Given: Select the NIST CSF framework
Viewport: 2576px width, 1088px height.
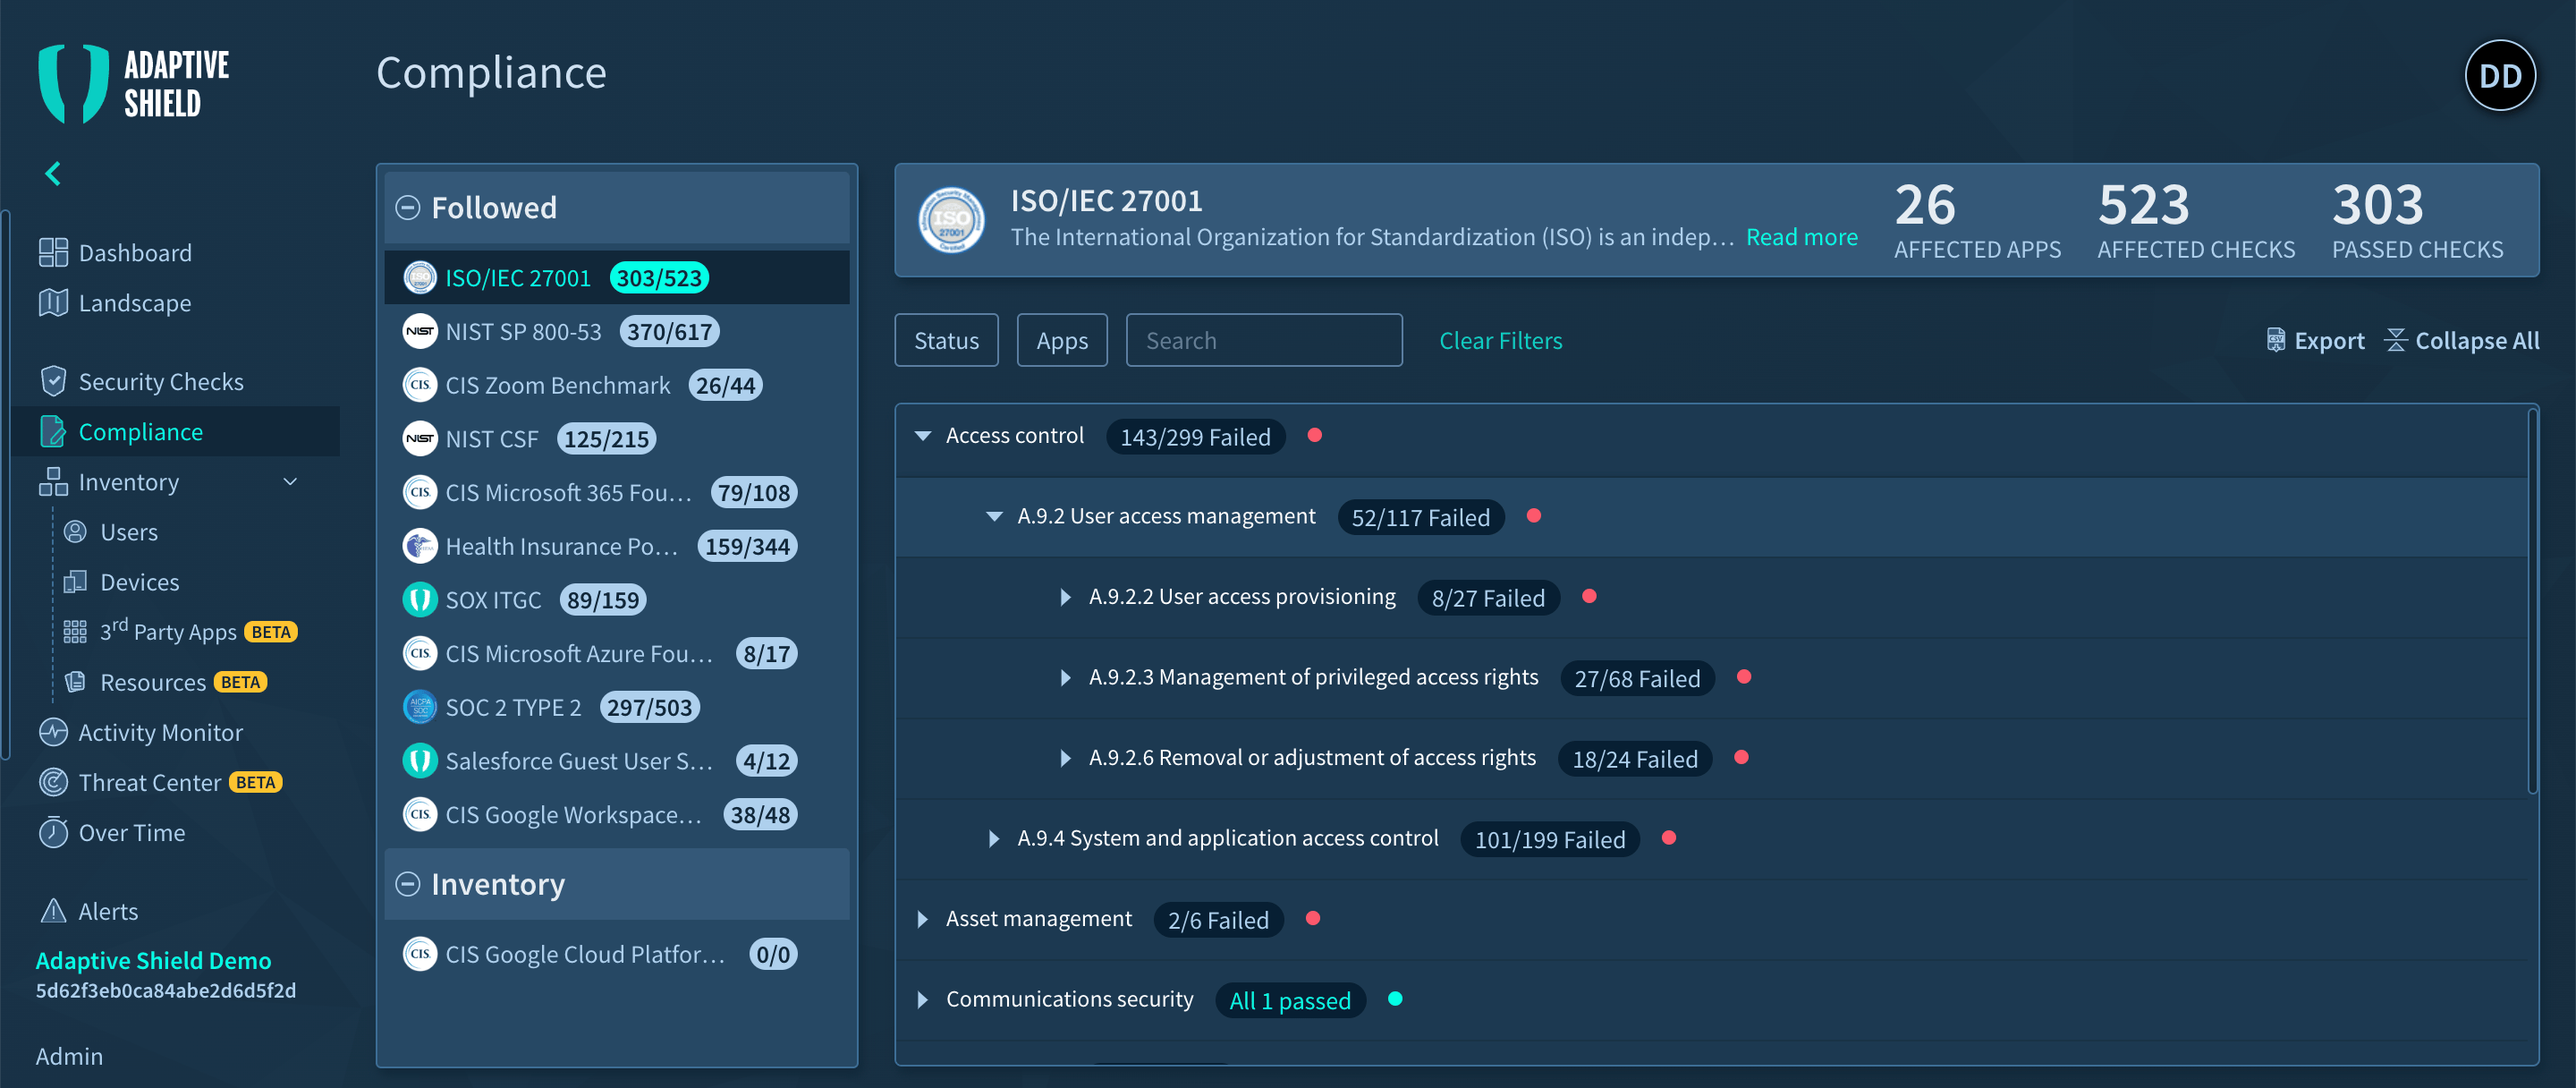Looking at the screenshot, I should pos(617,439).
